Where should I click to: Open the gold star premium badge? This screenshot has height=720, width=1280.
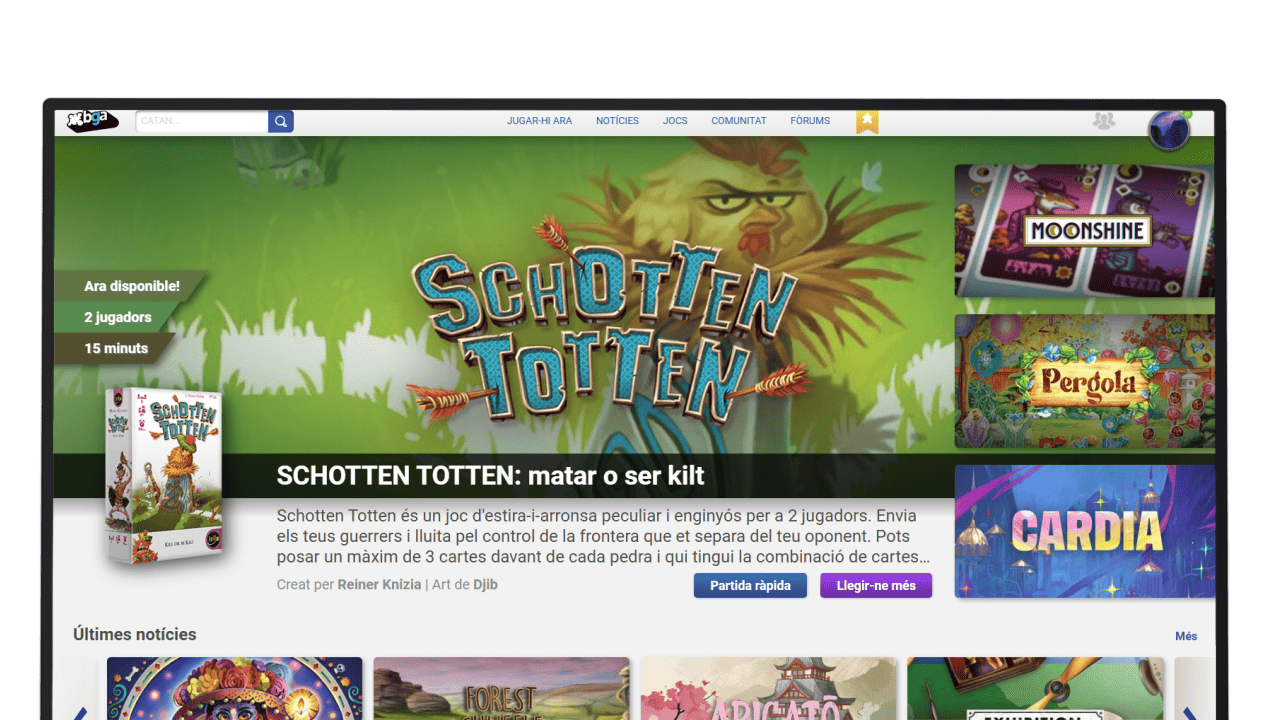pos(867,122)
